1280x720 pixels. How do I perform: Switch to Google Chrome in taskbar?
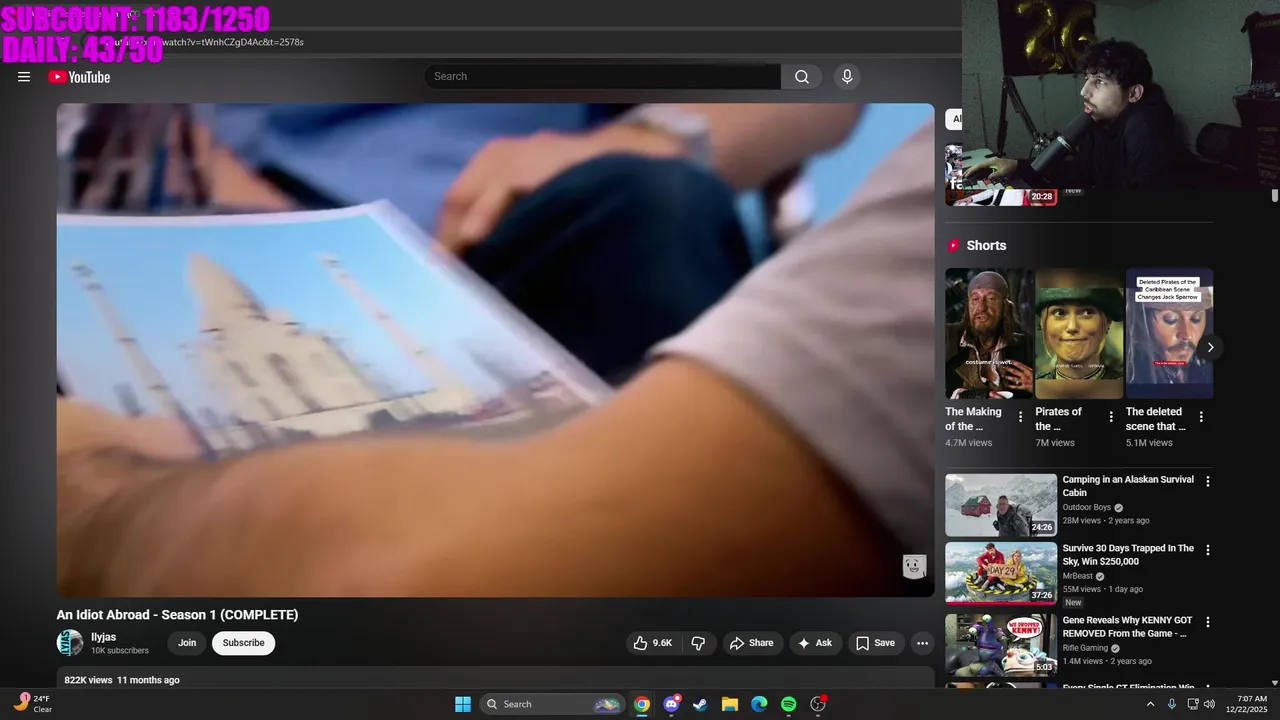click(642, 704)
